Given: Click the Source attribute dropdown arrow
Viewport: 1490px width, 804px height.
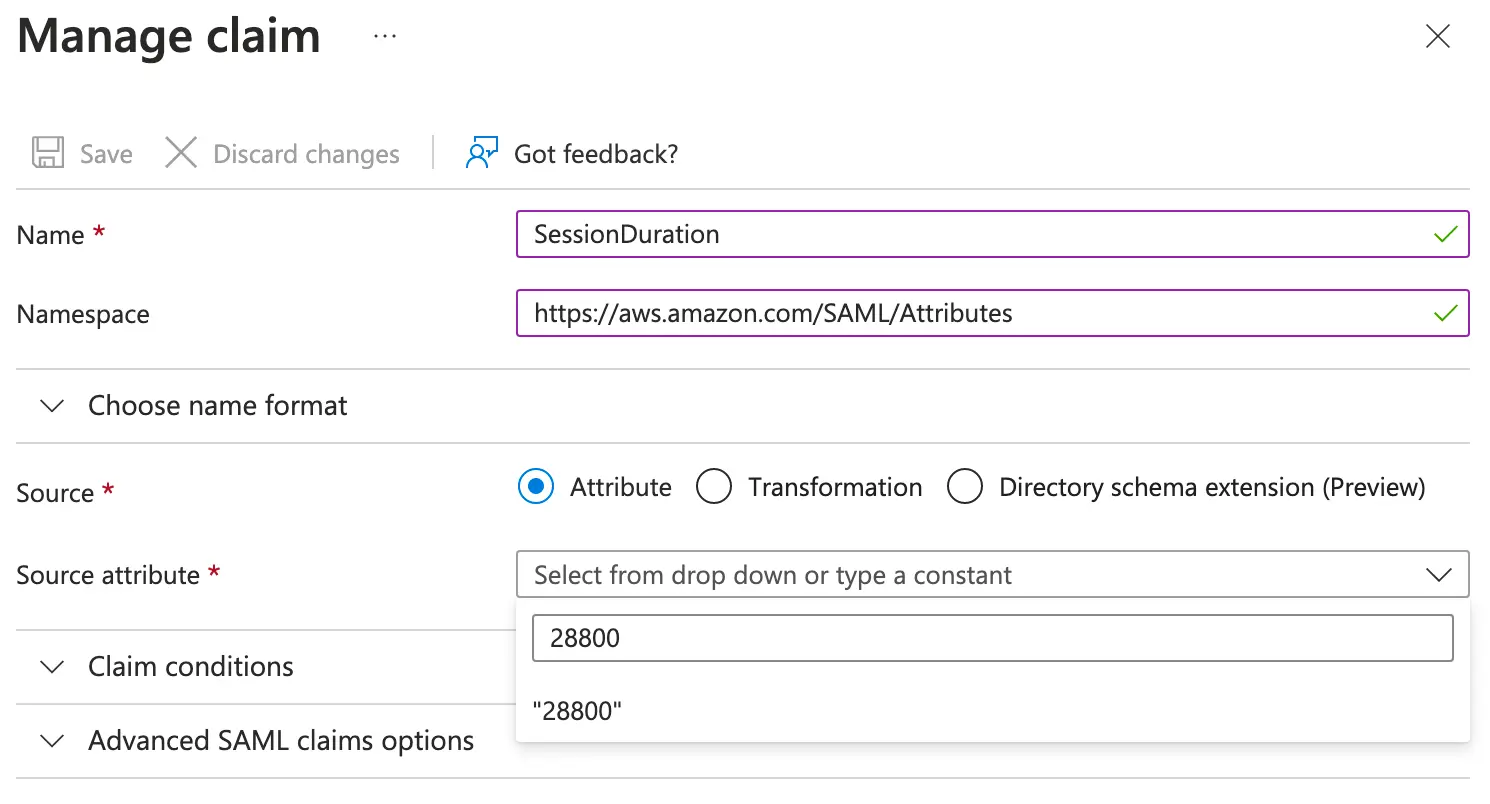Looking at the screenshot, I should 1438,575.
